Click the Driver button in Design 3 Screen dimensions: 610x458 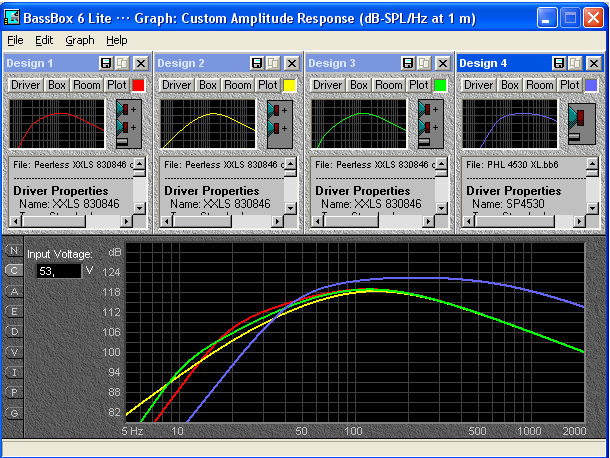(x=328, y=85)
